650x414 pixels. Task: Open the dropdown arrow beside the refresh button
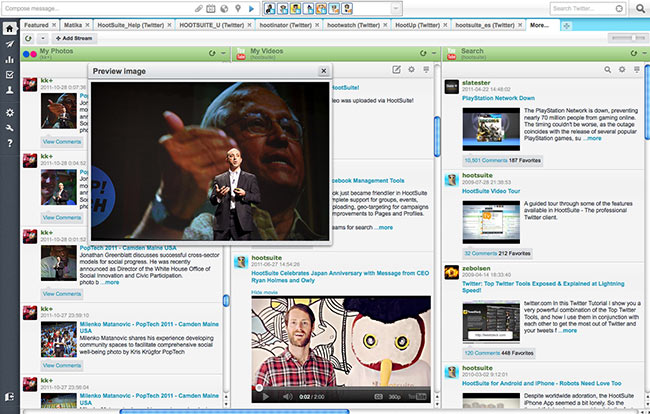click(43, 39)
